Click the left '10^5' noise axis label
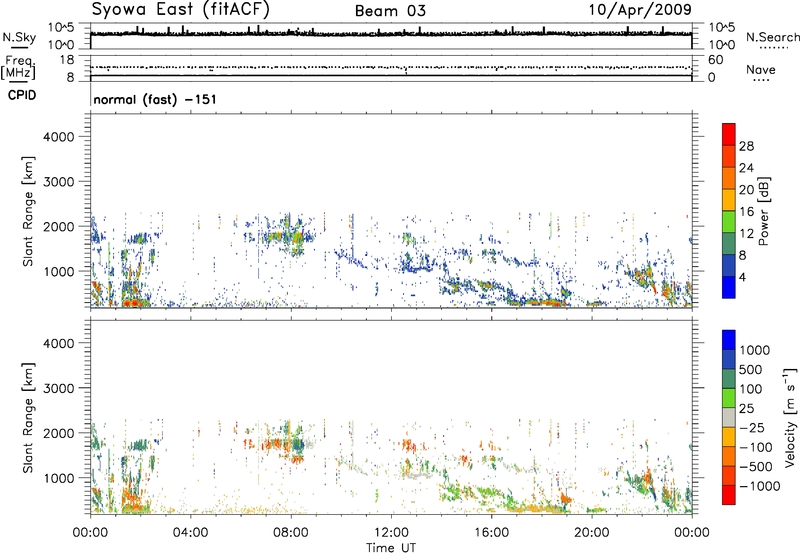Image resolution: width=800 pixels, height=554 pixels. 61,28
